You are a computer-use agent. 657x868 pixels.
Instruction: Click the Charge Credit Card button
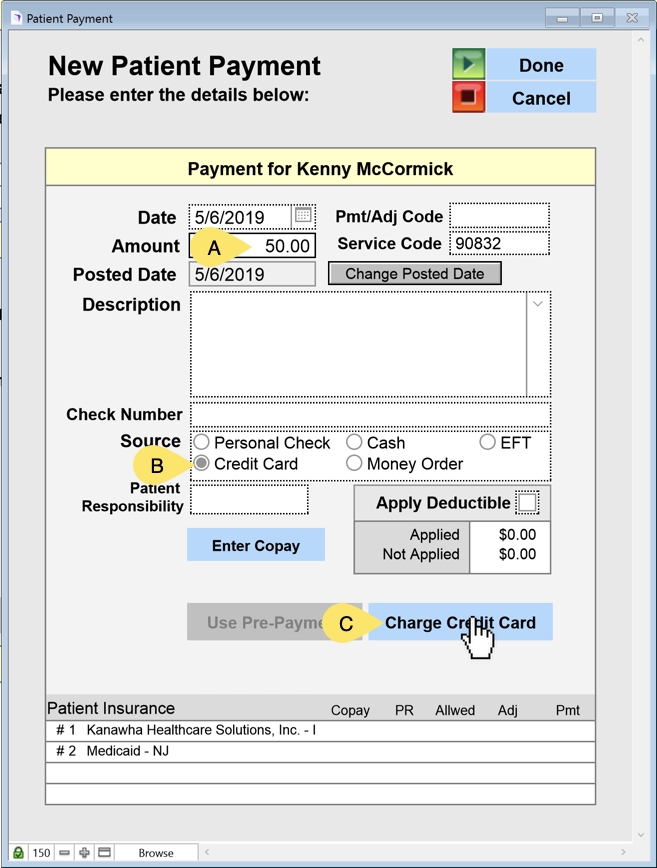pyautogui.click(x=460, y=622)
